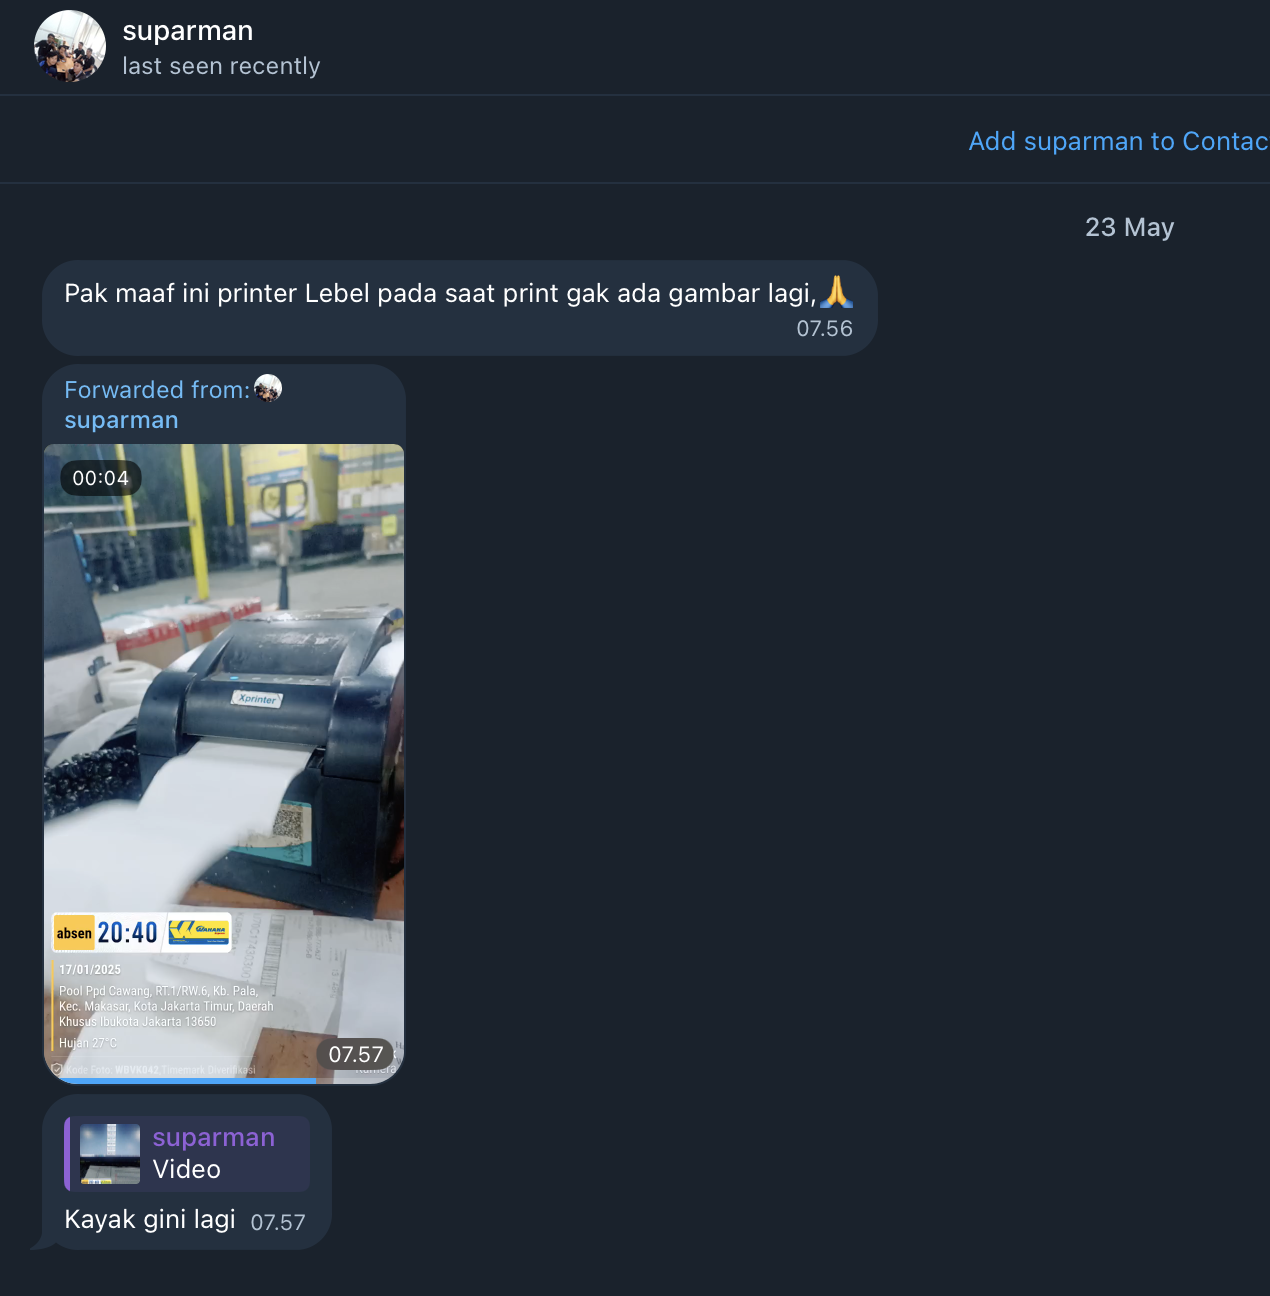Click the 07.57 time badge on the video
Viewport: 1270px width, 1296px height.
coord(356,1054)
